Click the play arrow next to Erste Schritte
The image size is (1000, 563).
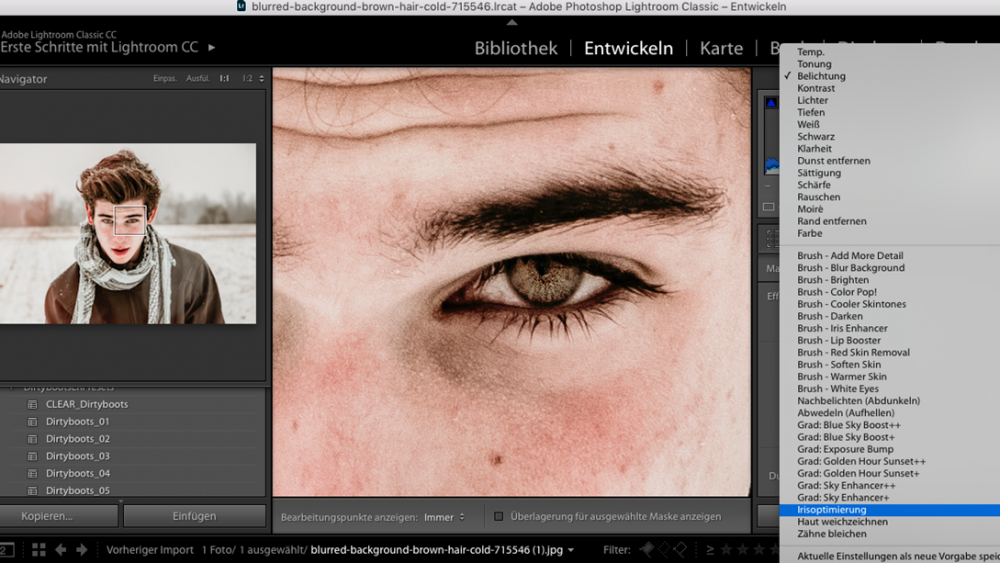212,47
